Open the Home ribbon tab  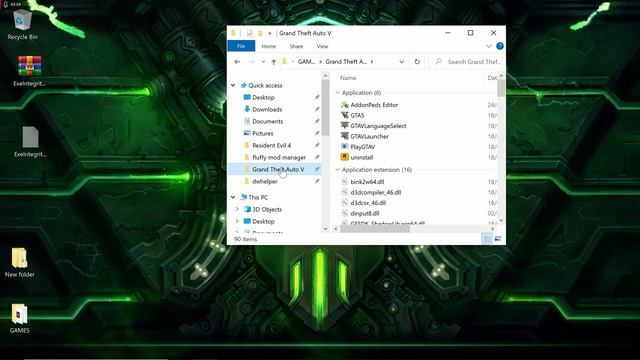(269, 47)
